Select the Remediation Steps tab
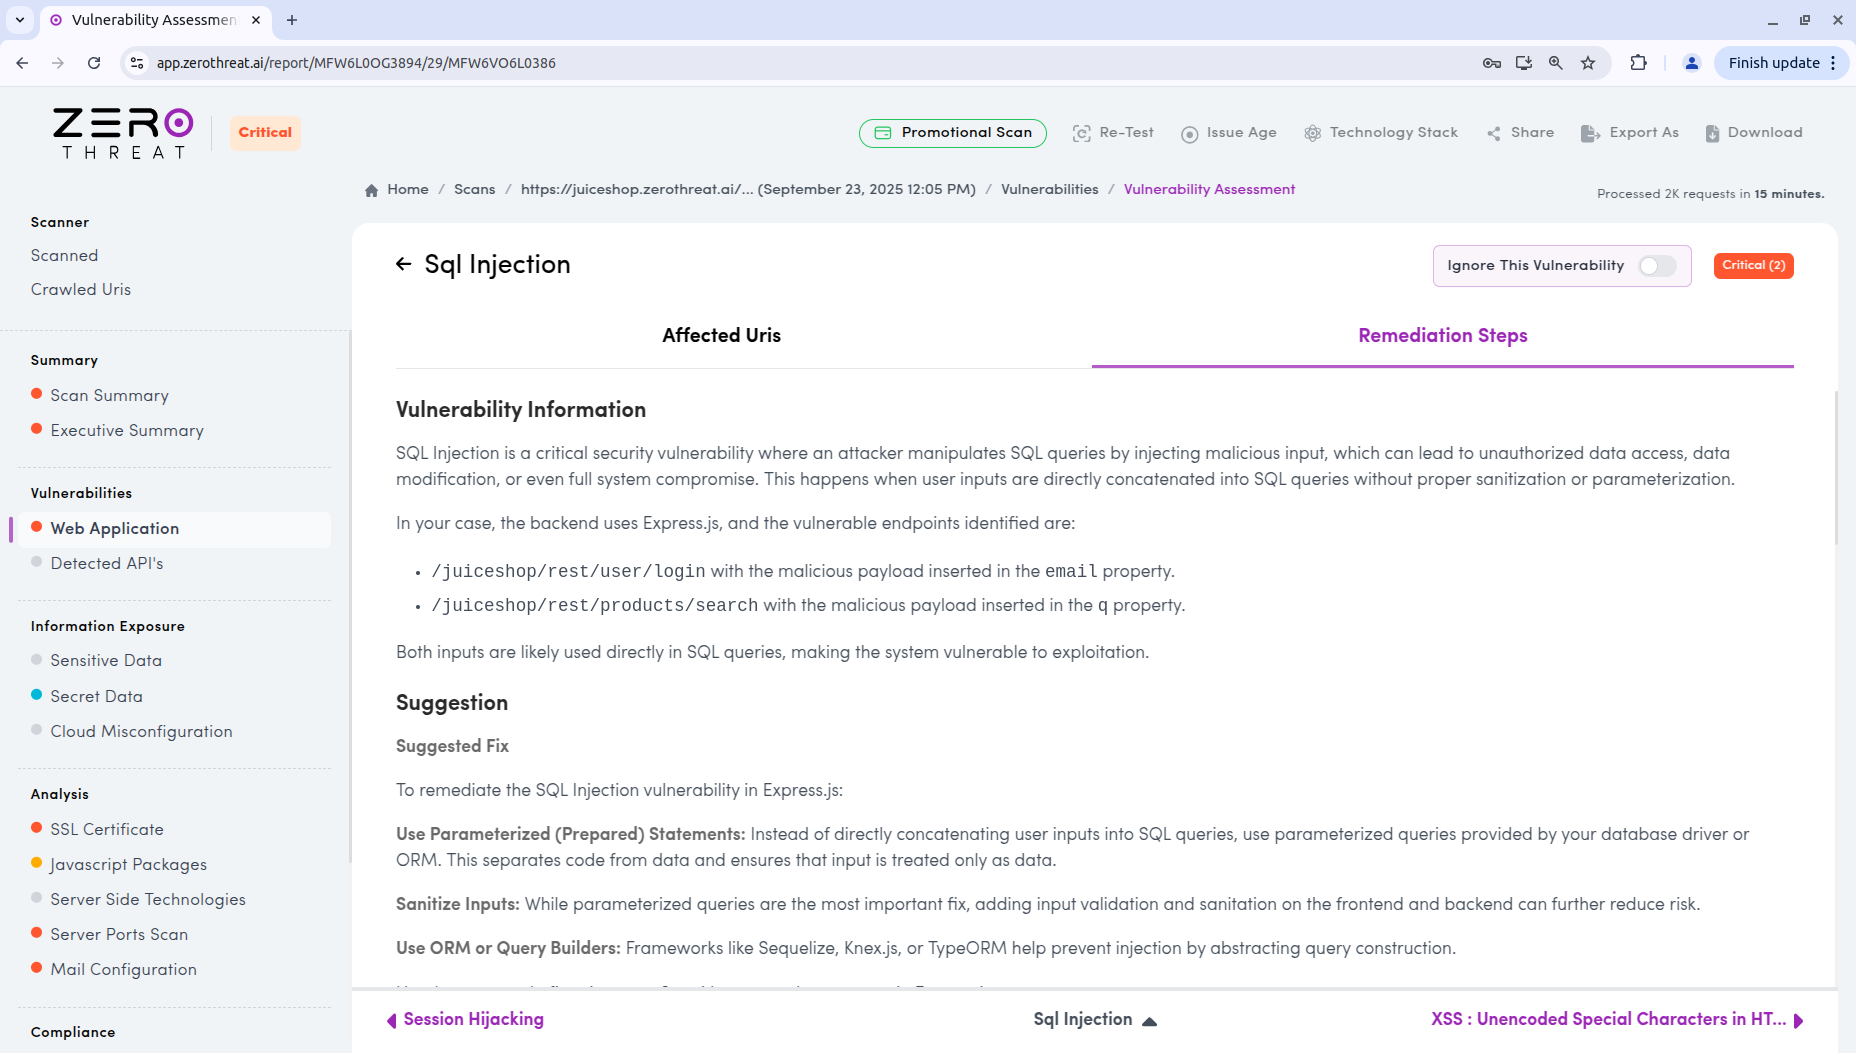This screenshot has width=1856, height=1053. point(1442,335)
